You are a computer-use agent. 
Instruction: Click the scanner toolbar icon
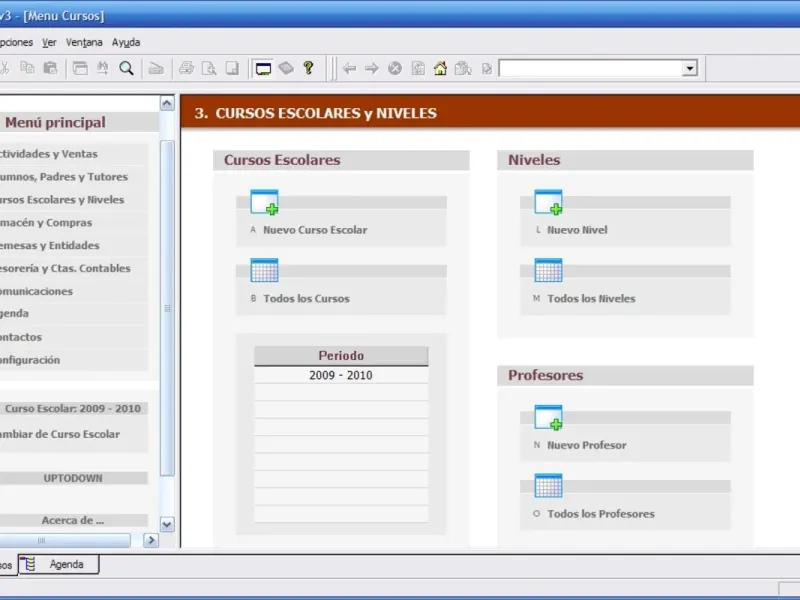click(x=156, y=68)
